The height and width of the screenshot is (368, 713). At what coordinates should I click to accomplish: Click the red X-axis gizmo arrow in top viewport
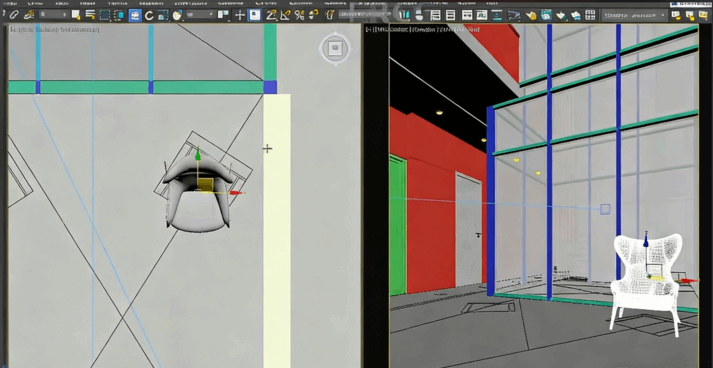click(x=236, y=193)
